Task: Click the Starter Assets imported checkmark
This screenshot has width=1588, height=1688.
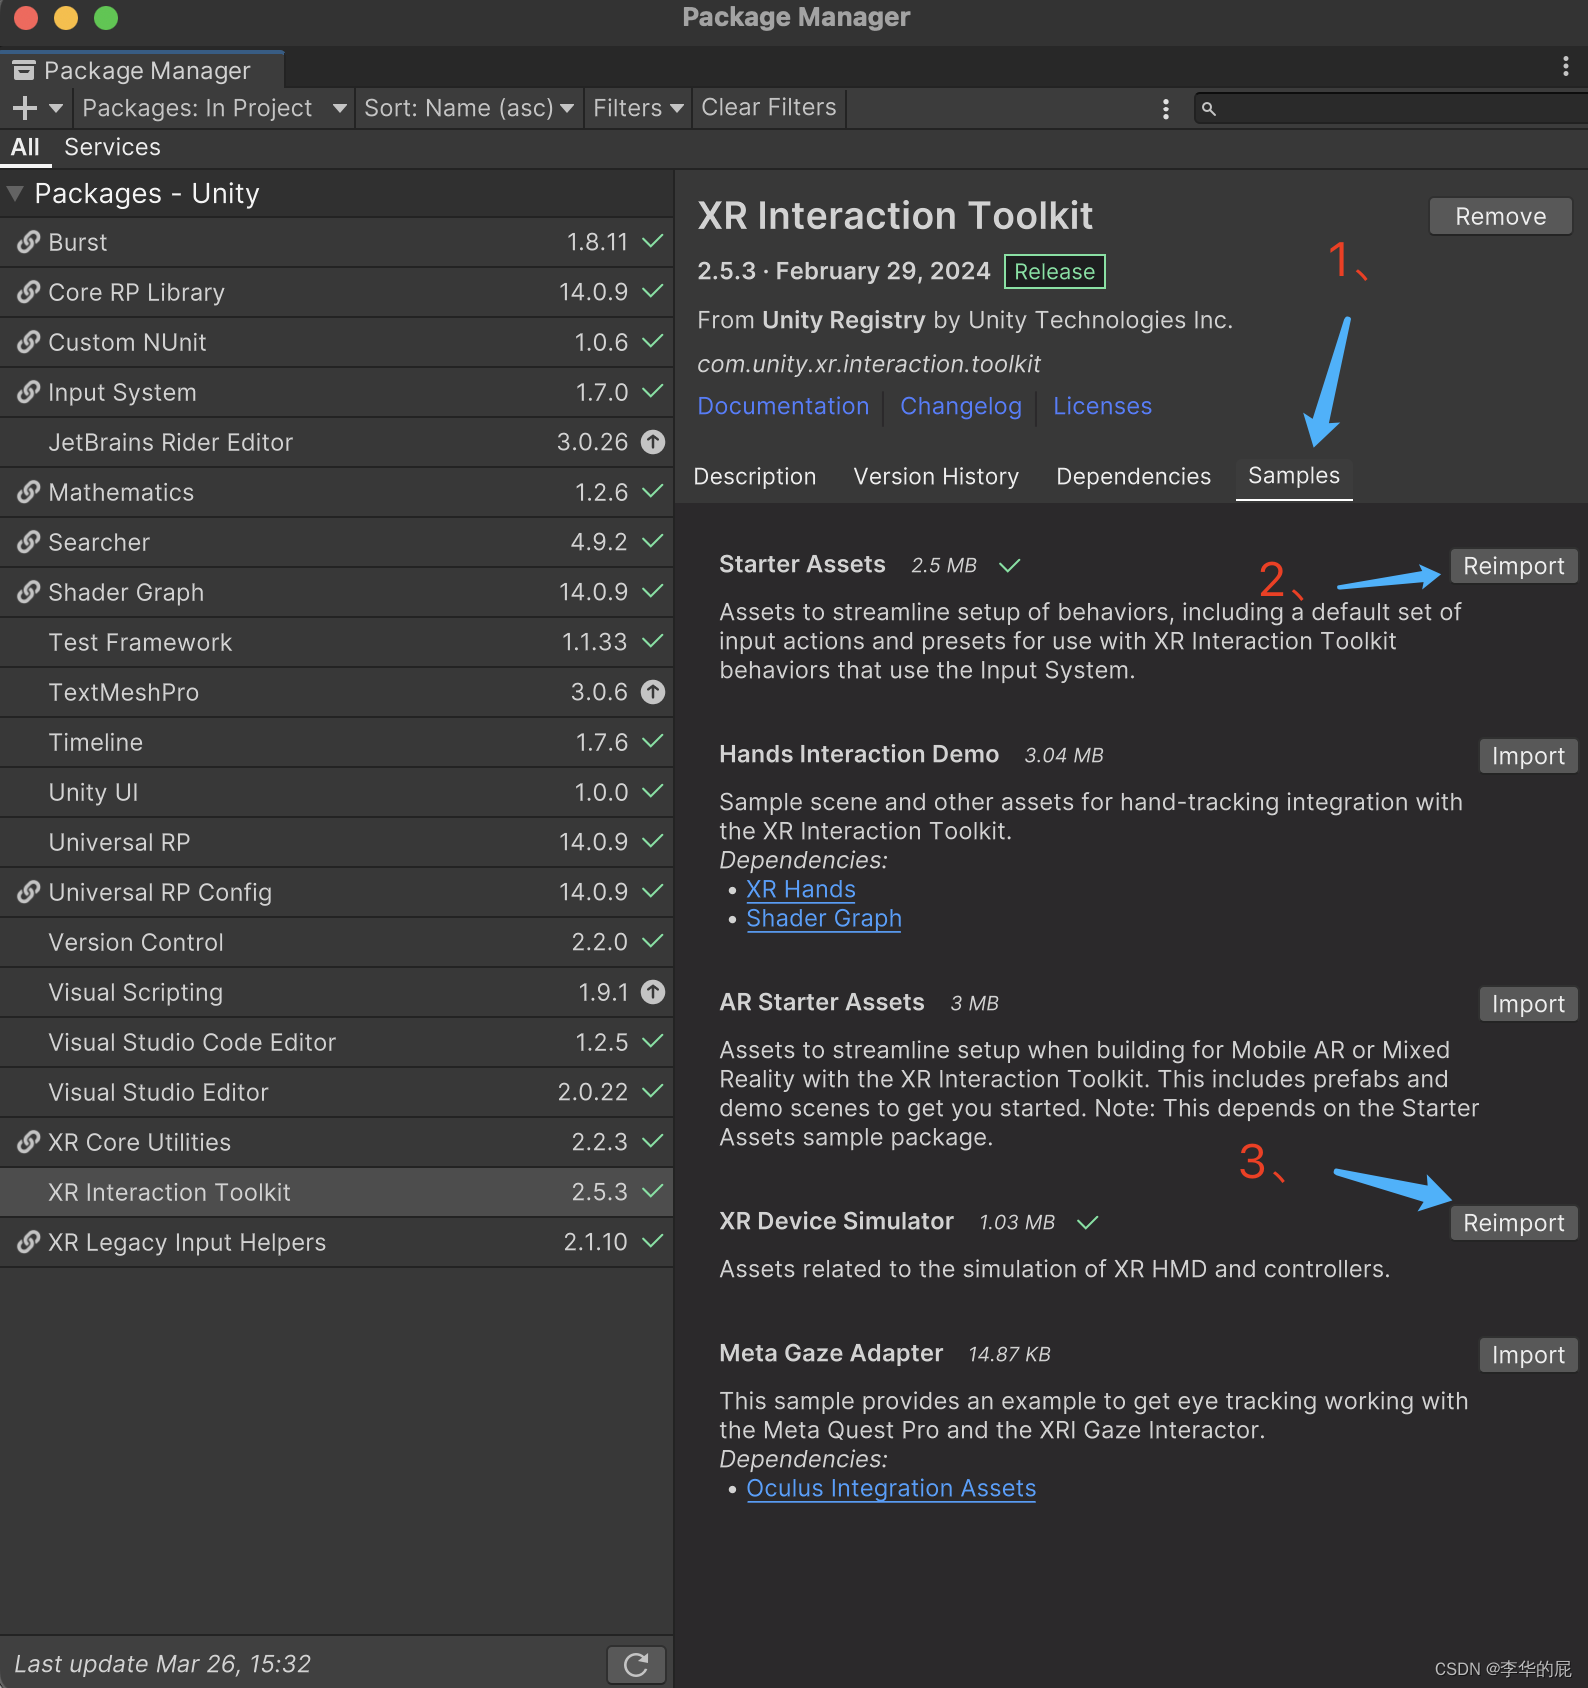Action: [x=1010, y=565]
